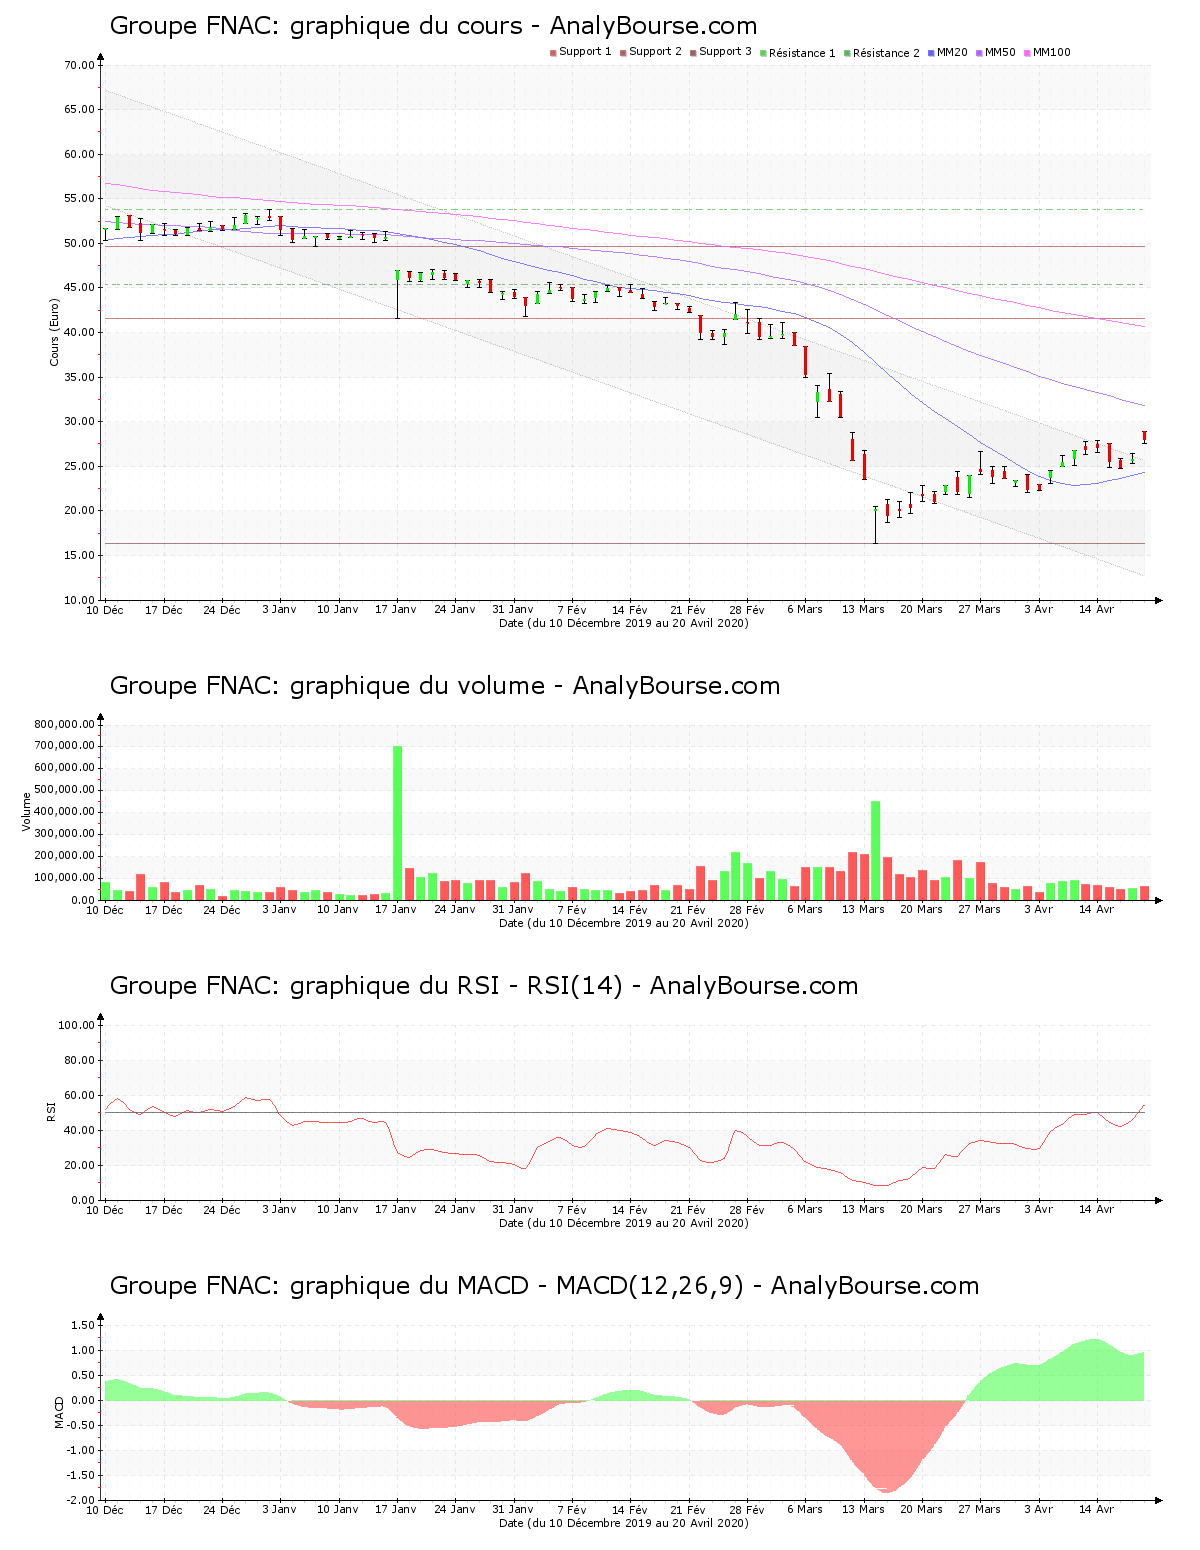1200x1550 pixels.
Task: Click the 'RSI' vertical axis label
Action: pos(51,1112)
